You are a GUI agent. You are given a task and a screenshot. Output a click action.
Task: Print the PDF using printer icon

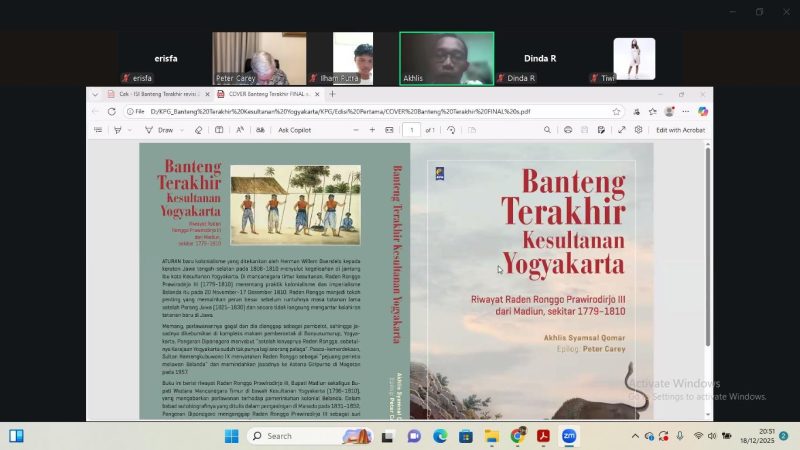[568, 130]
